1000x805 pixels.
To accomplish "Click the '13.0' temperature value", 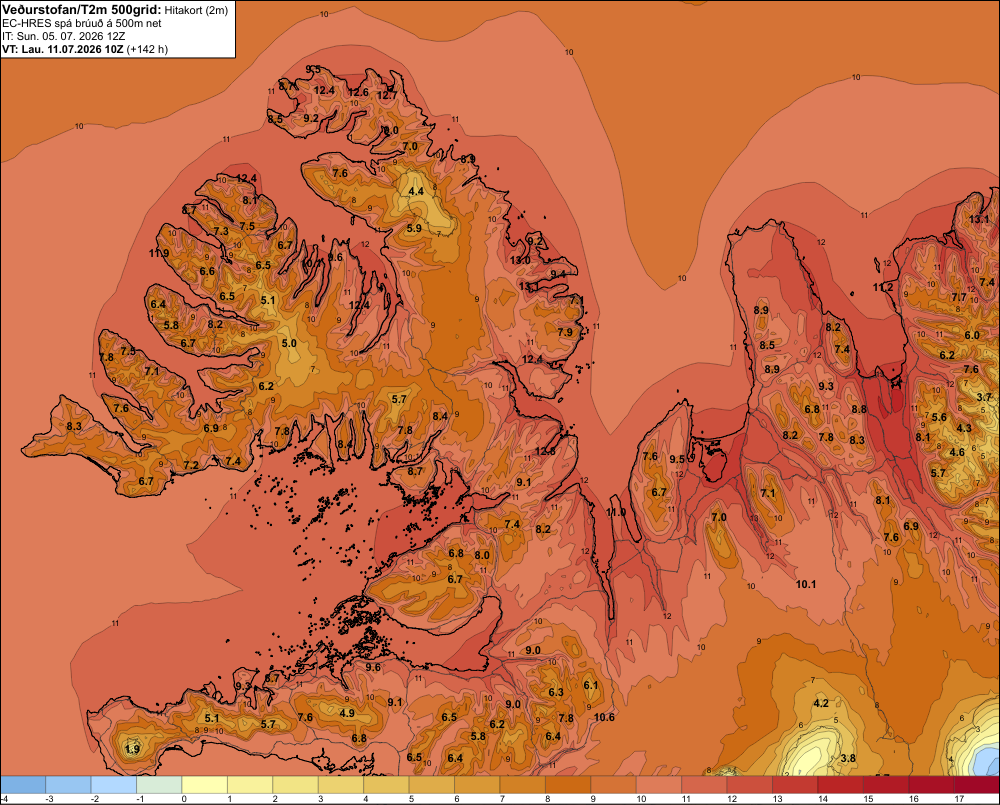I will [520, 260].
